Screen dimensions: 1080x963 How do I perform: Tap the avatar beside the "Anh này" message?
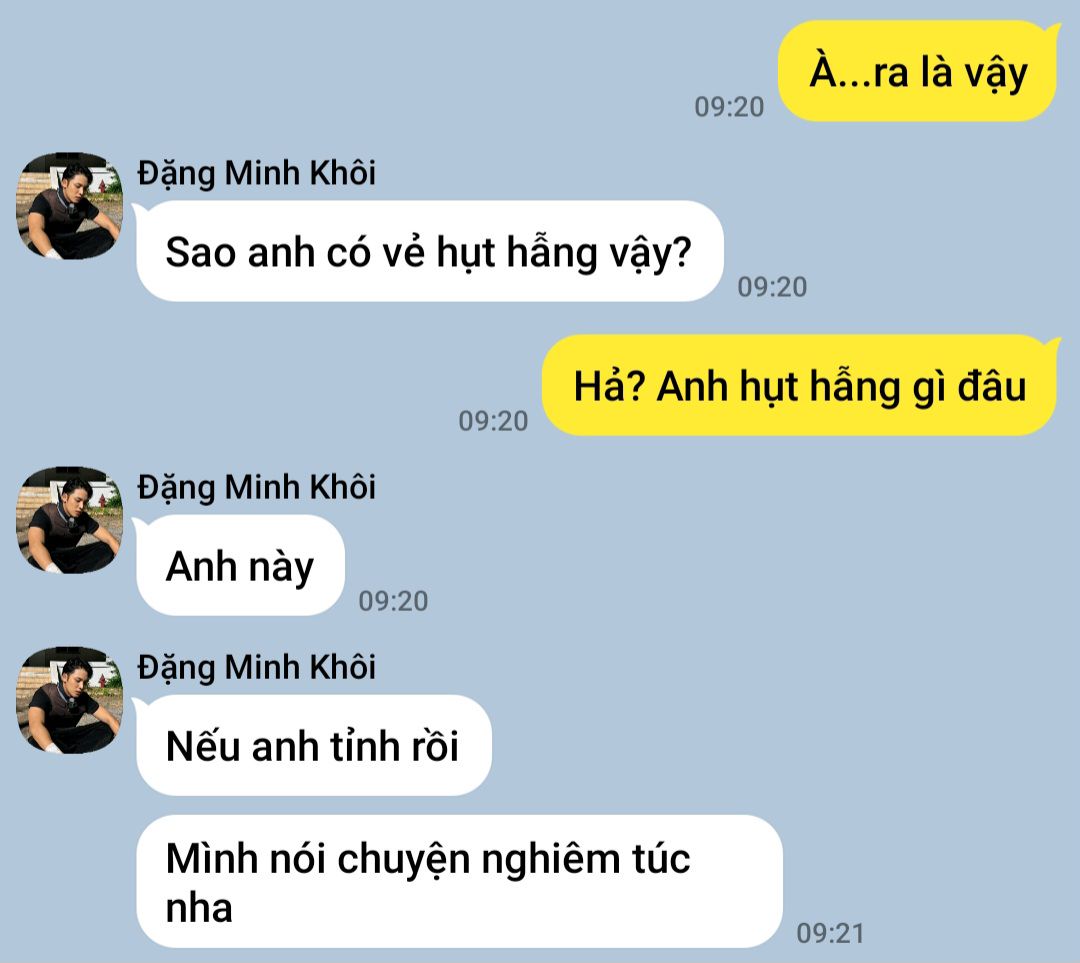point(70,520)
